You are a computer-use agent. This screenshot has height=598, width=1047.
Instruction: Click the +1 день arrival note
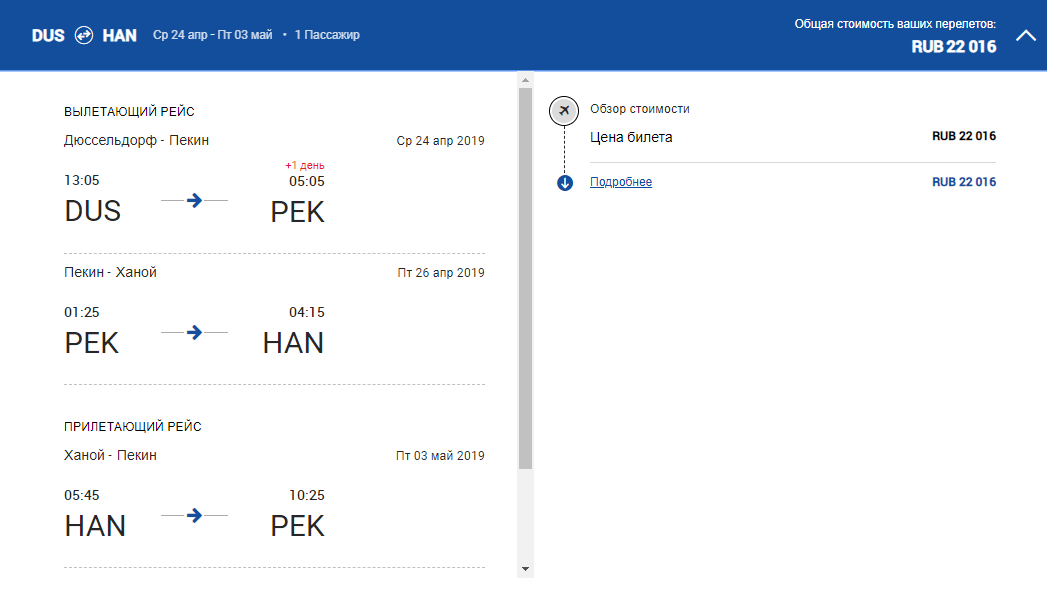pos(304,165)
